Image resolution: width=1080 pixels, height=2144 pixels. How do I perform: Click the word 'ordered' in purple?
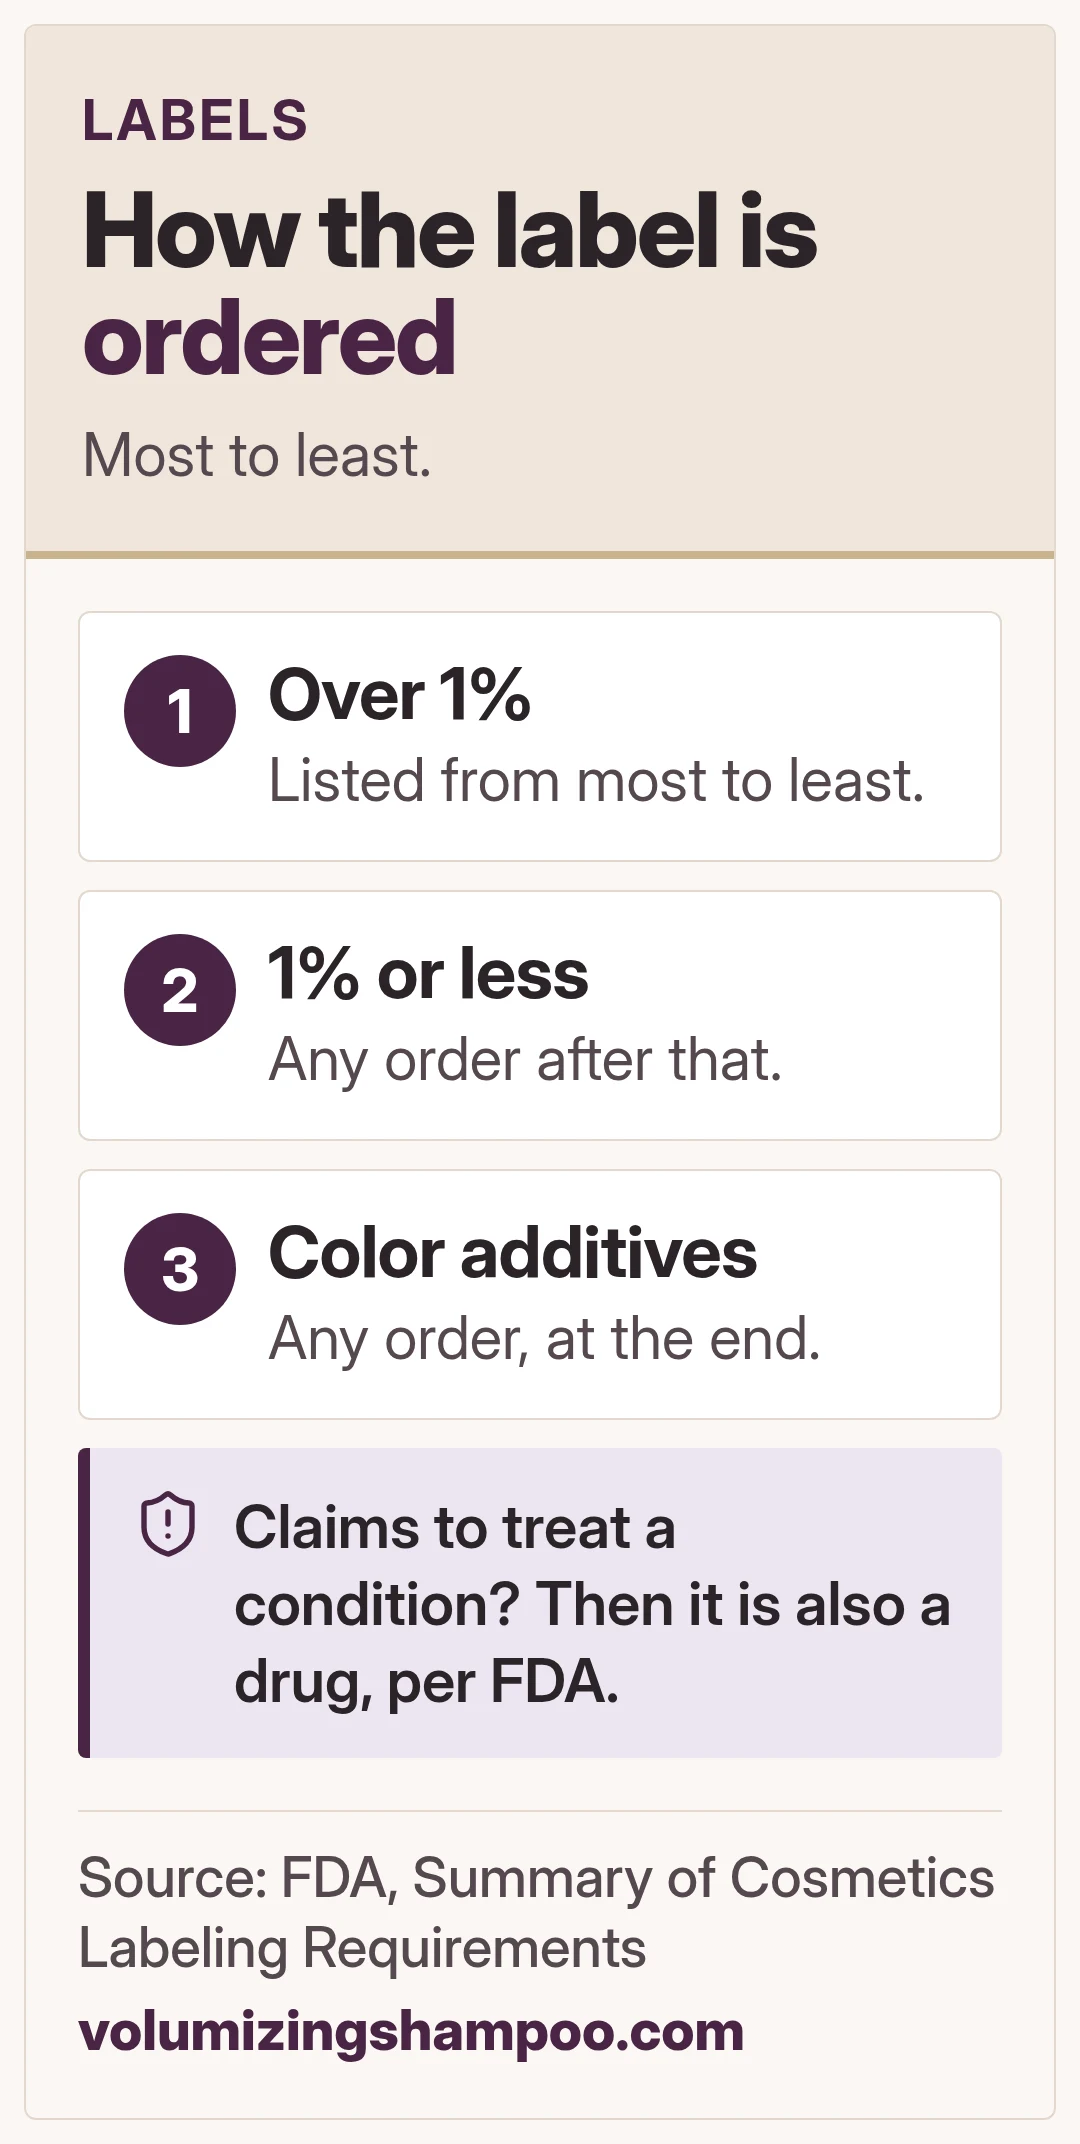pos(269,339)
